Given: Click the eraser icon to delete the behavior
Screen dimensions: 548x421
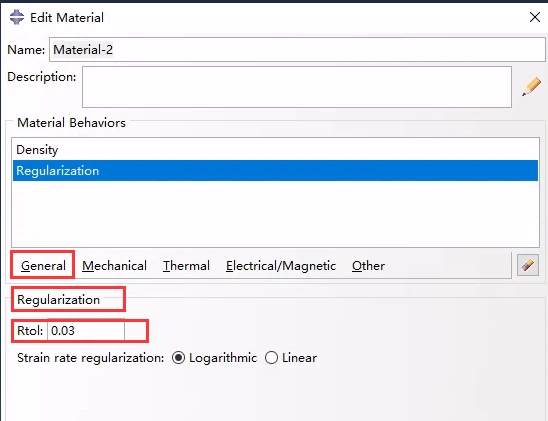Looking at the screenshot, I should (528, 265).
